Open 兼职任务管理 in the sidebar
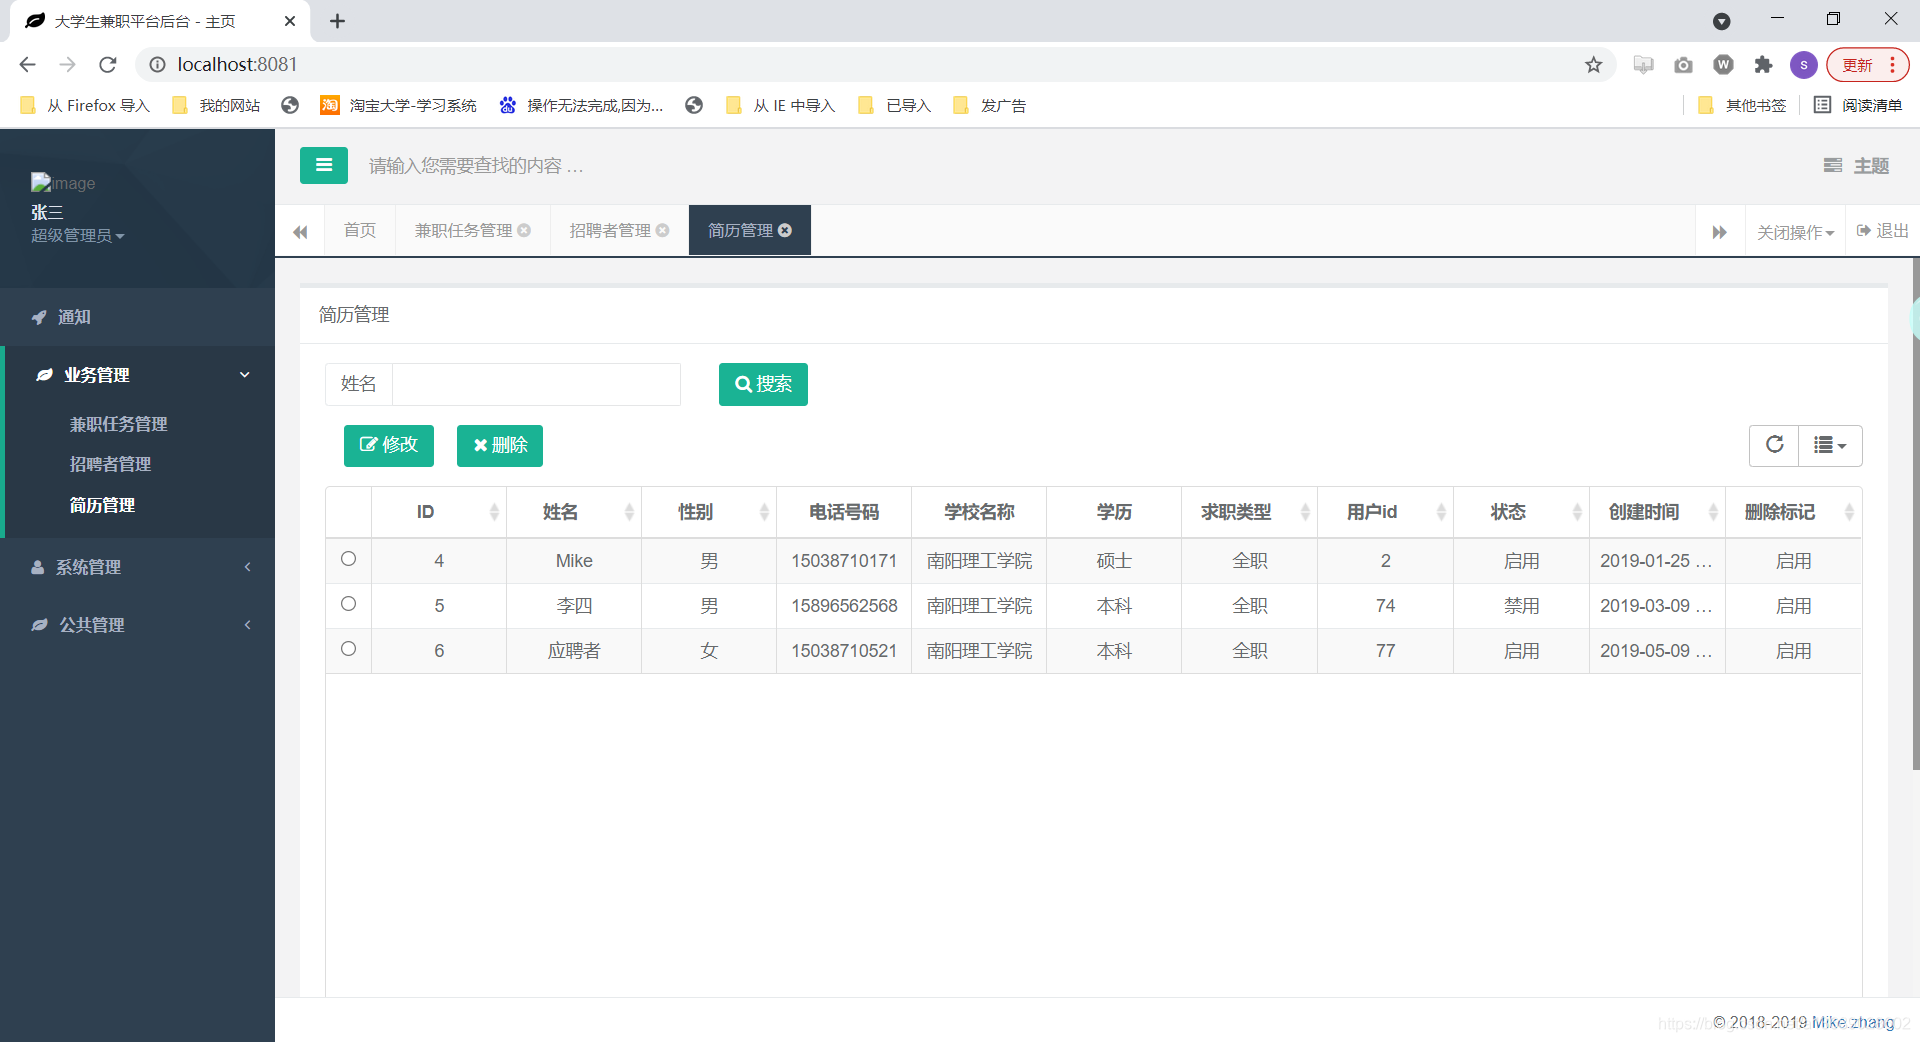Viewport: 1920px width, 1042px height. [x=118, y=424]
